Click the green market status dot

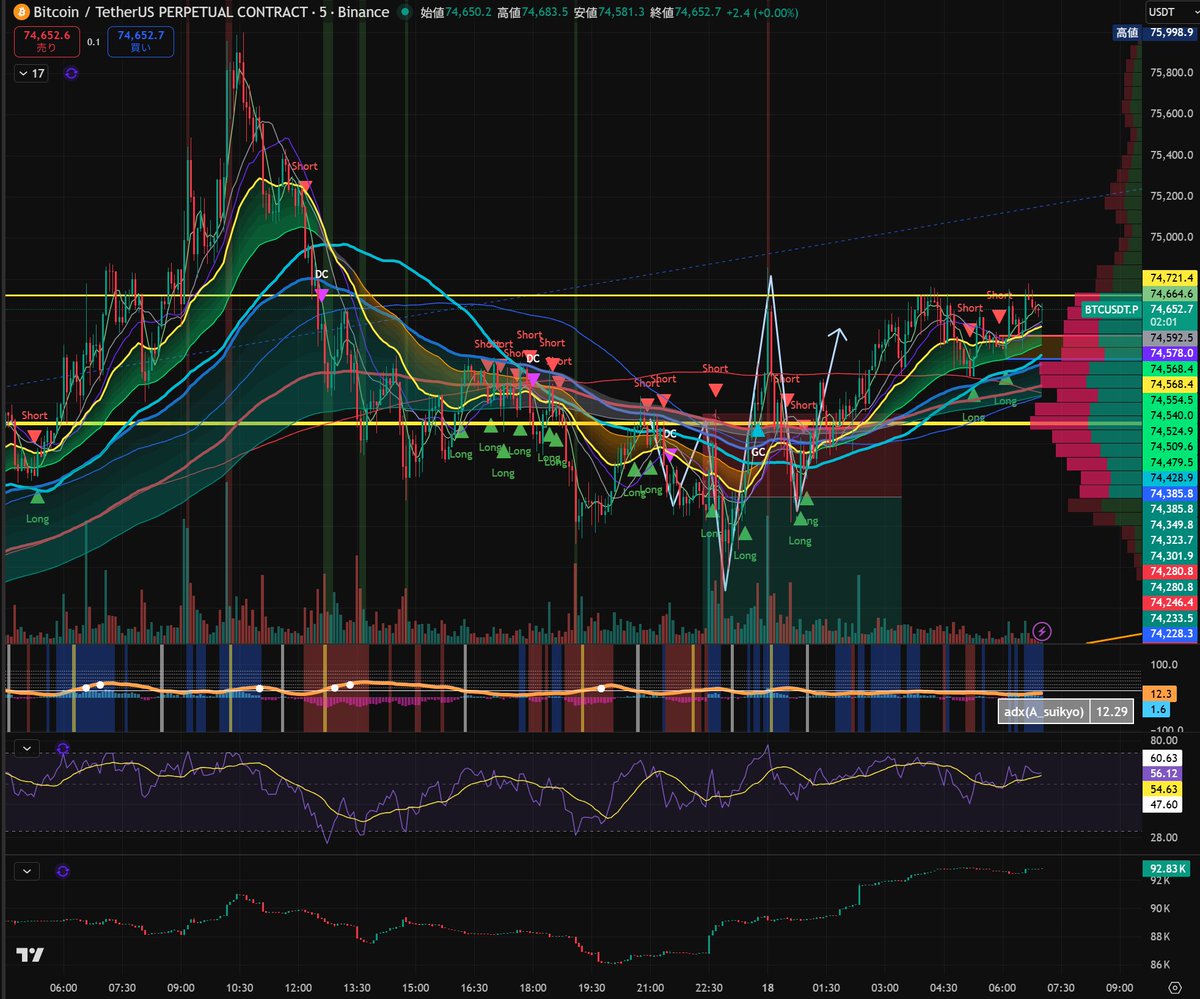(x=403, y=12)
